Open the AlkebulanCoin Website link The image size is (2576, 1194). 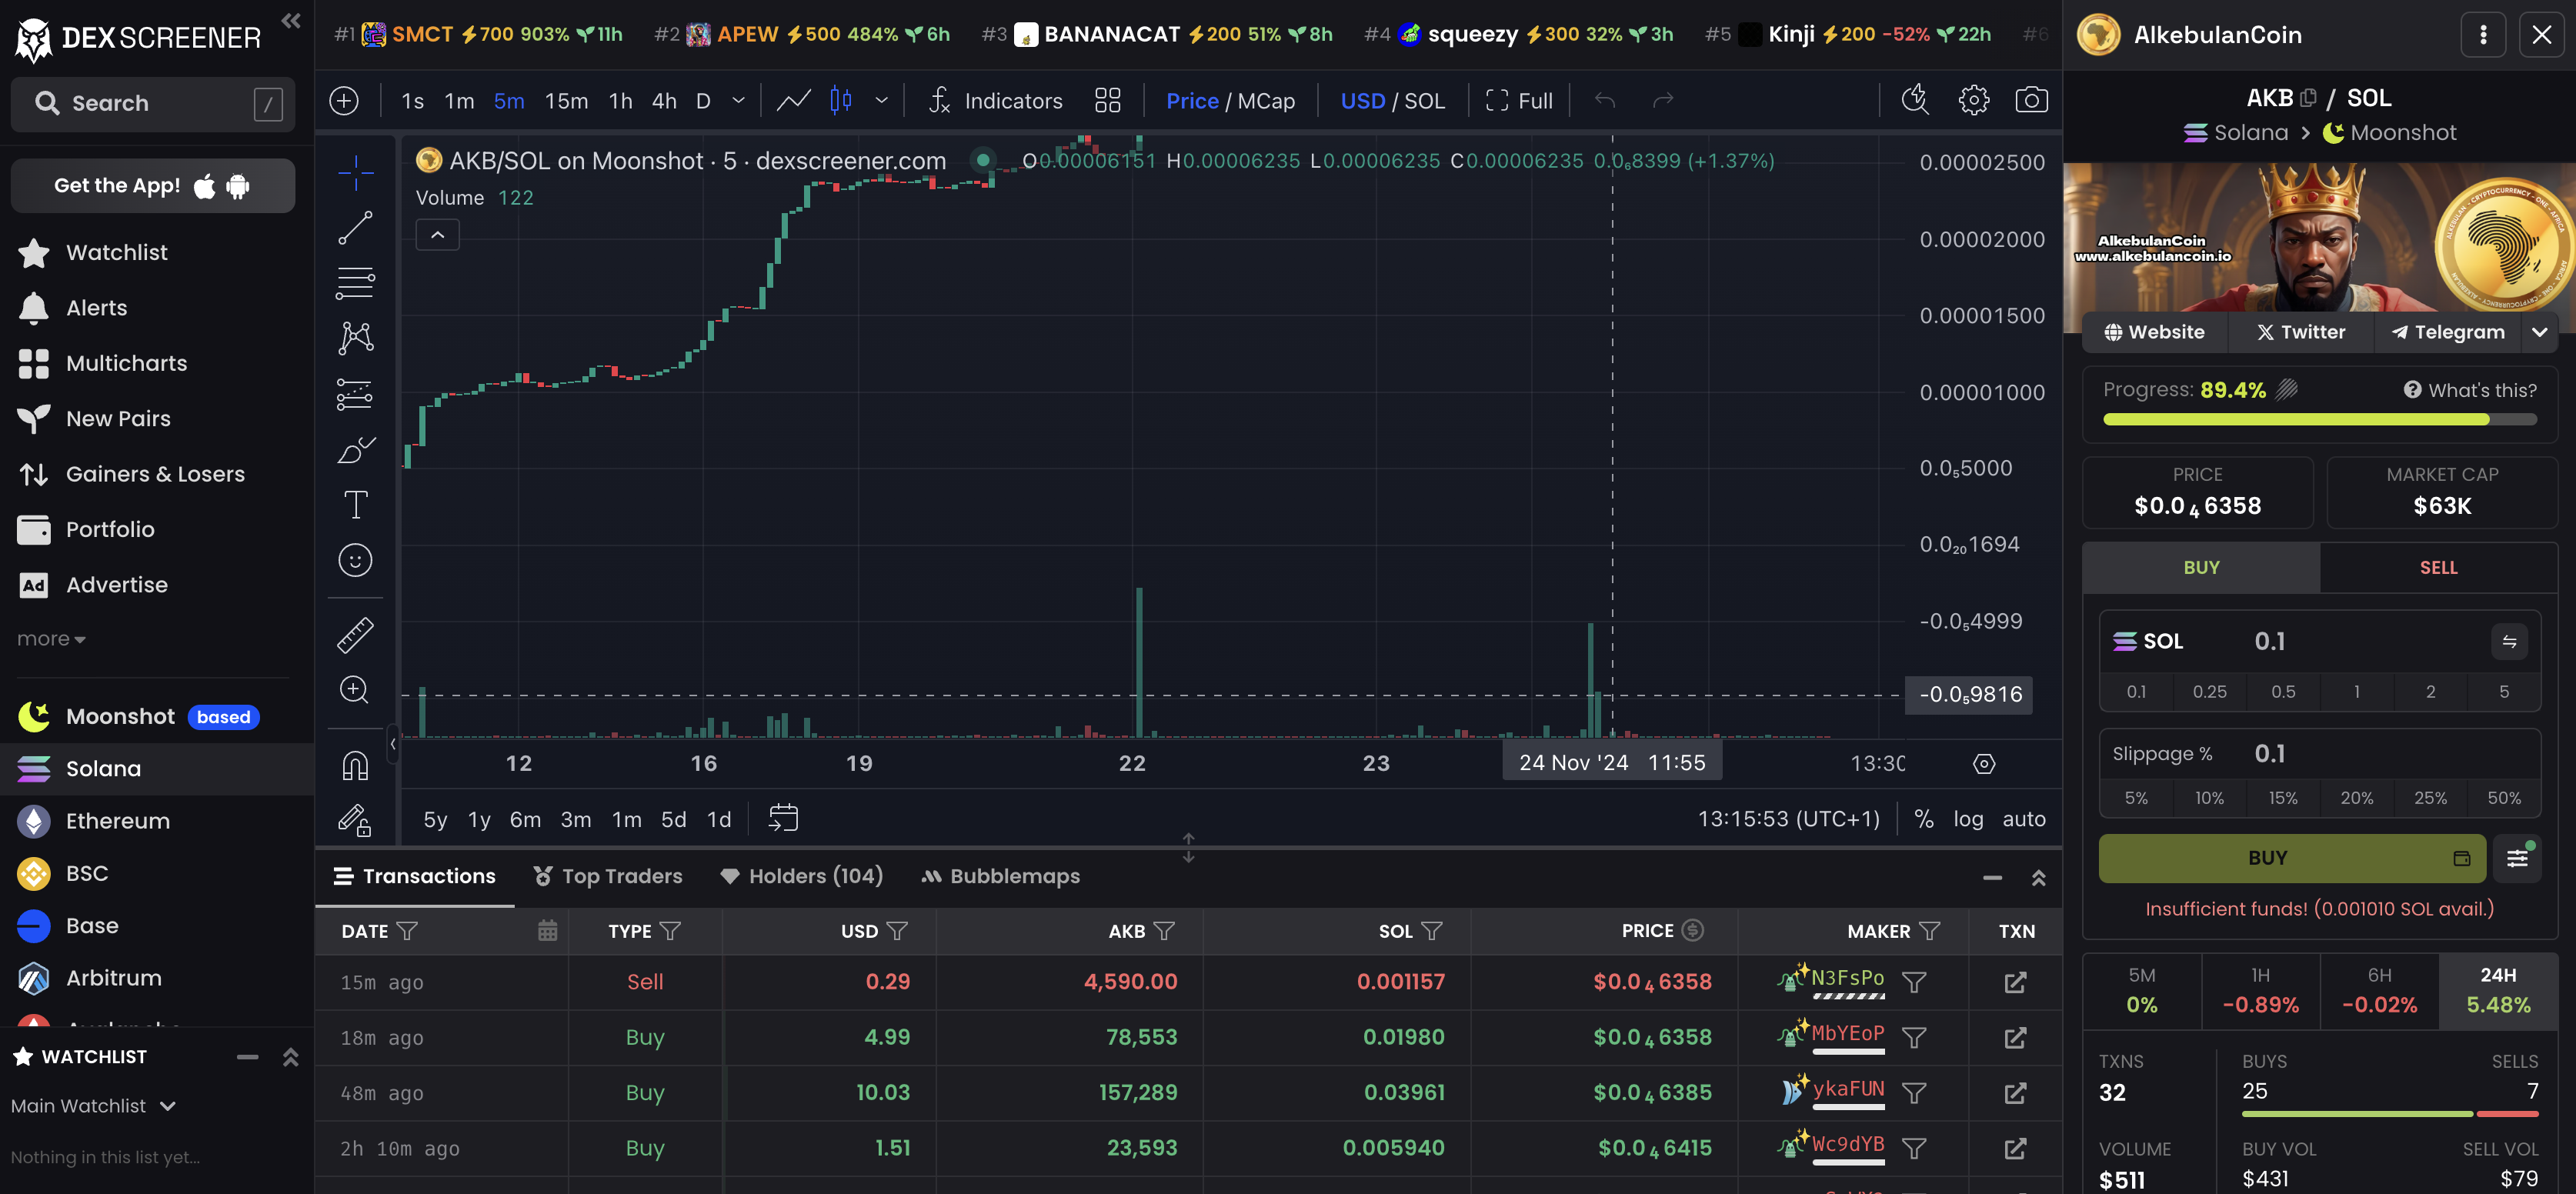pyautogui.click(x=2154, y=332)
